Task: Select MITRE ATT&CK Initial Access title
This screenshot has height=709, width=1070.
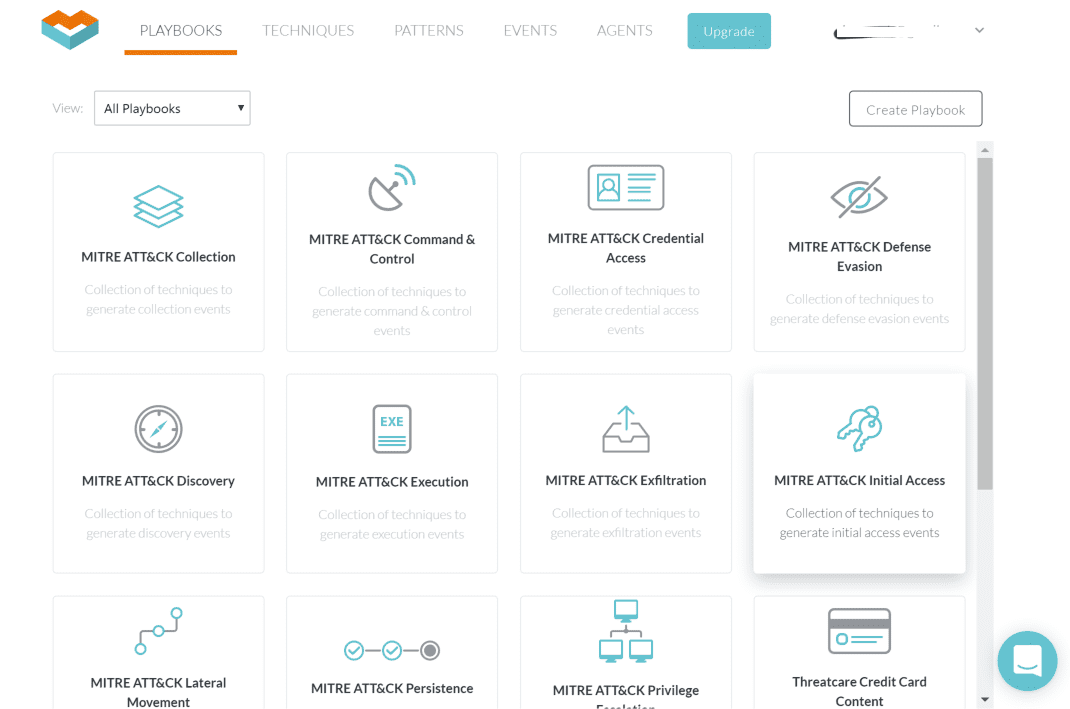Action: (x=859, y=480)
